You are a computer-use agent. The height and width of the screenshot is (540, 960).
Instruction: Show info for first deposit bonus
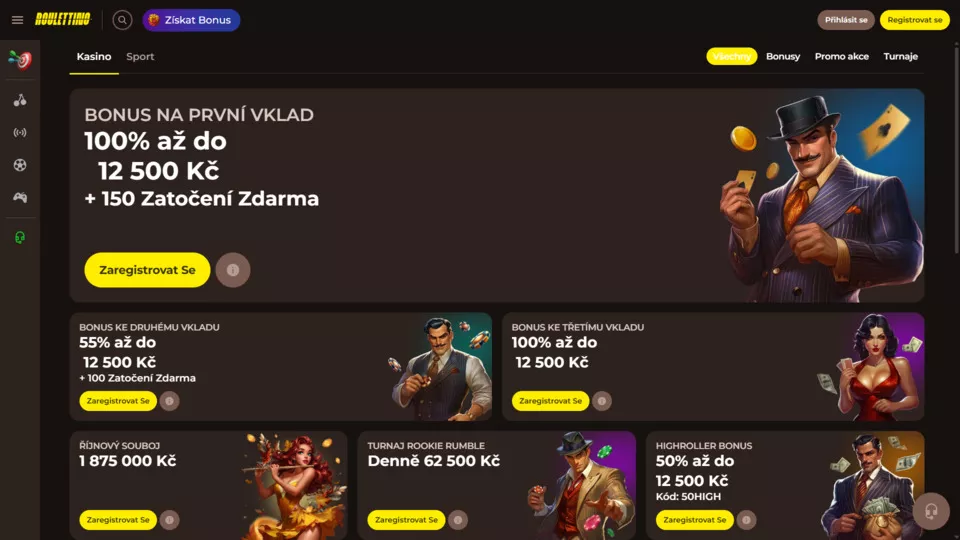(x=233, y=270)
